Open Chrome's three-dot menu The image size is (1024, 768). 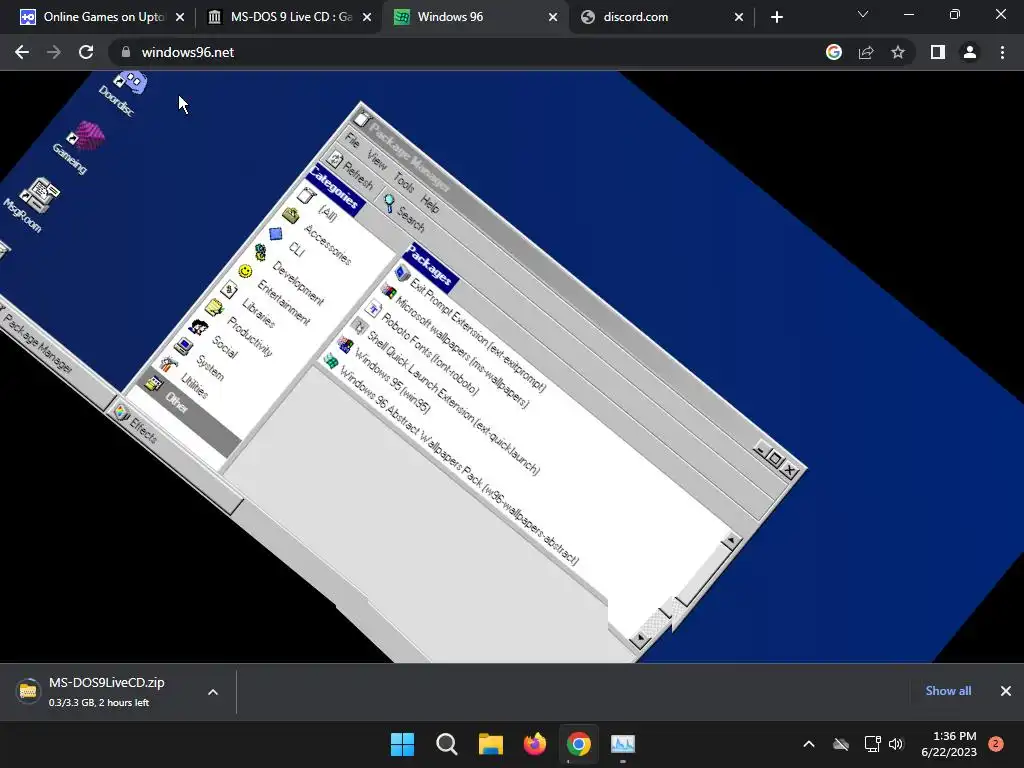pos(1002,52)
